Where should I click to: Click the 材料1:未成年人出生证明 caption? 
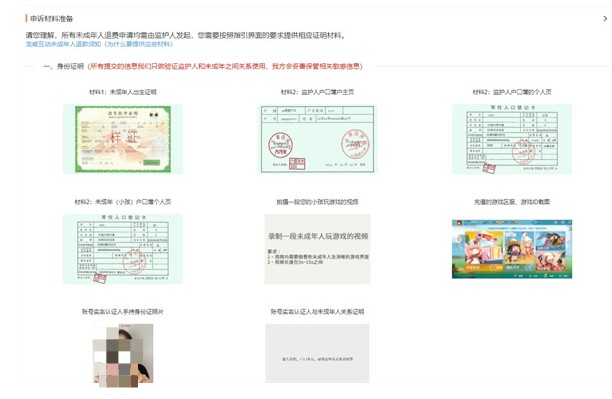[x=123, y=92]
